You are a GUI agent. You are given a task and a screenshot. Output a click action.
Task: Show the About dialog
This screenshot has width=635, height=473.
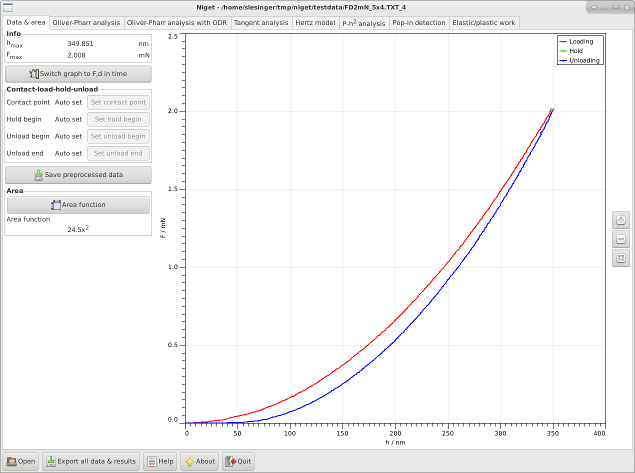click(x=200, y=462)
